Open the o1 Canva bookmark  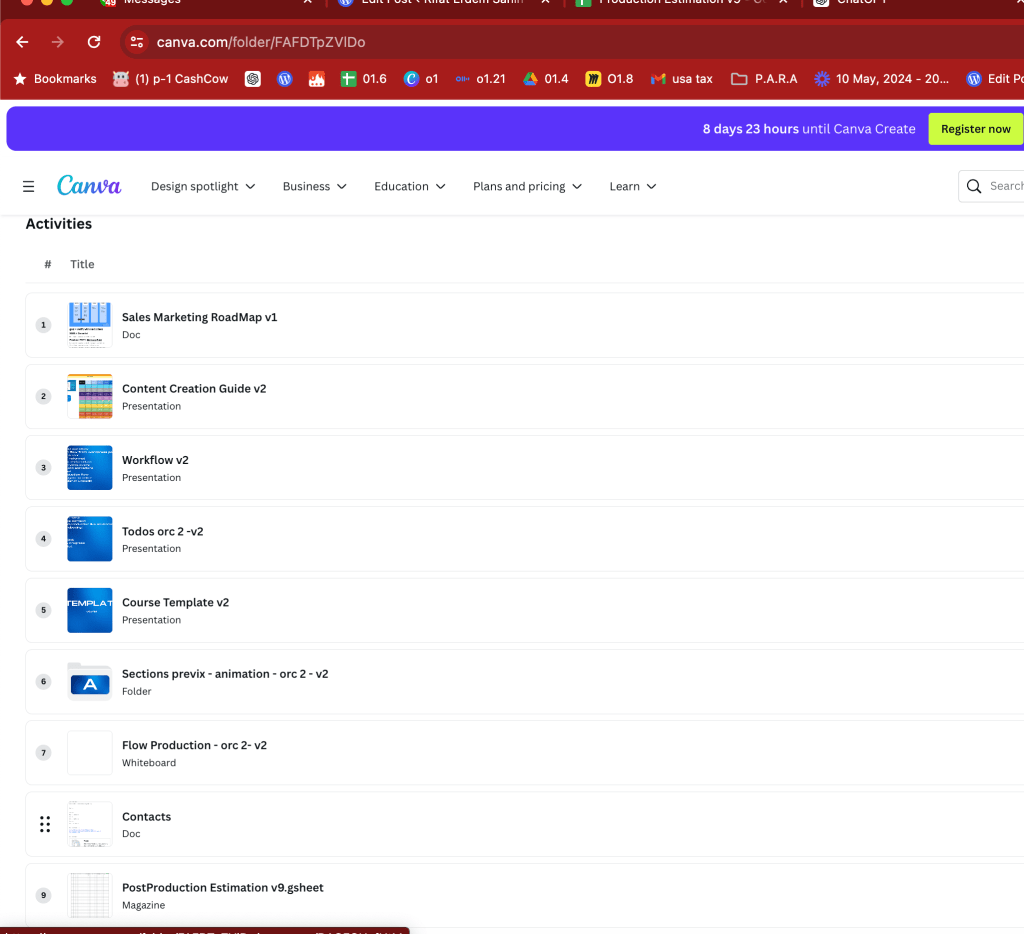click(421, 79)
